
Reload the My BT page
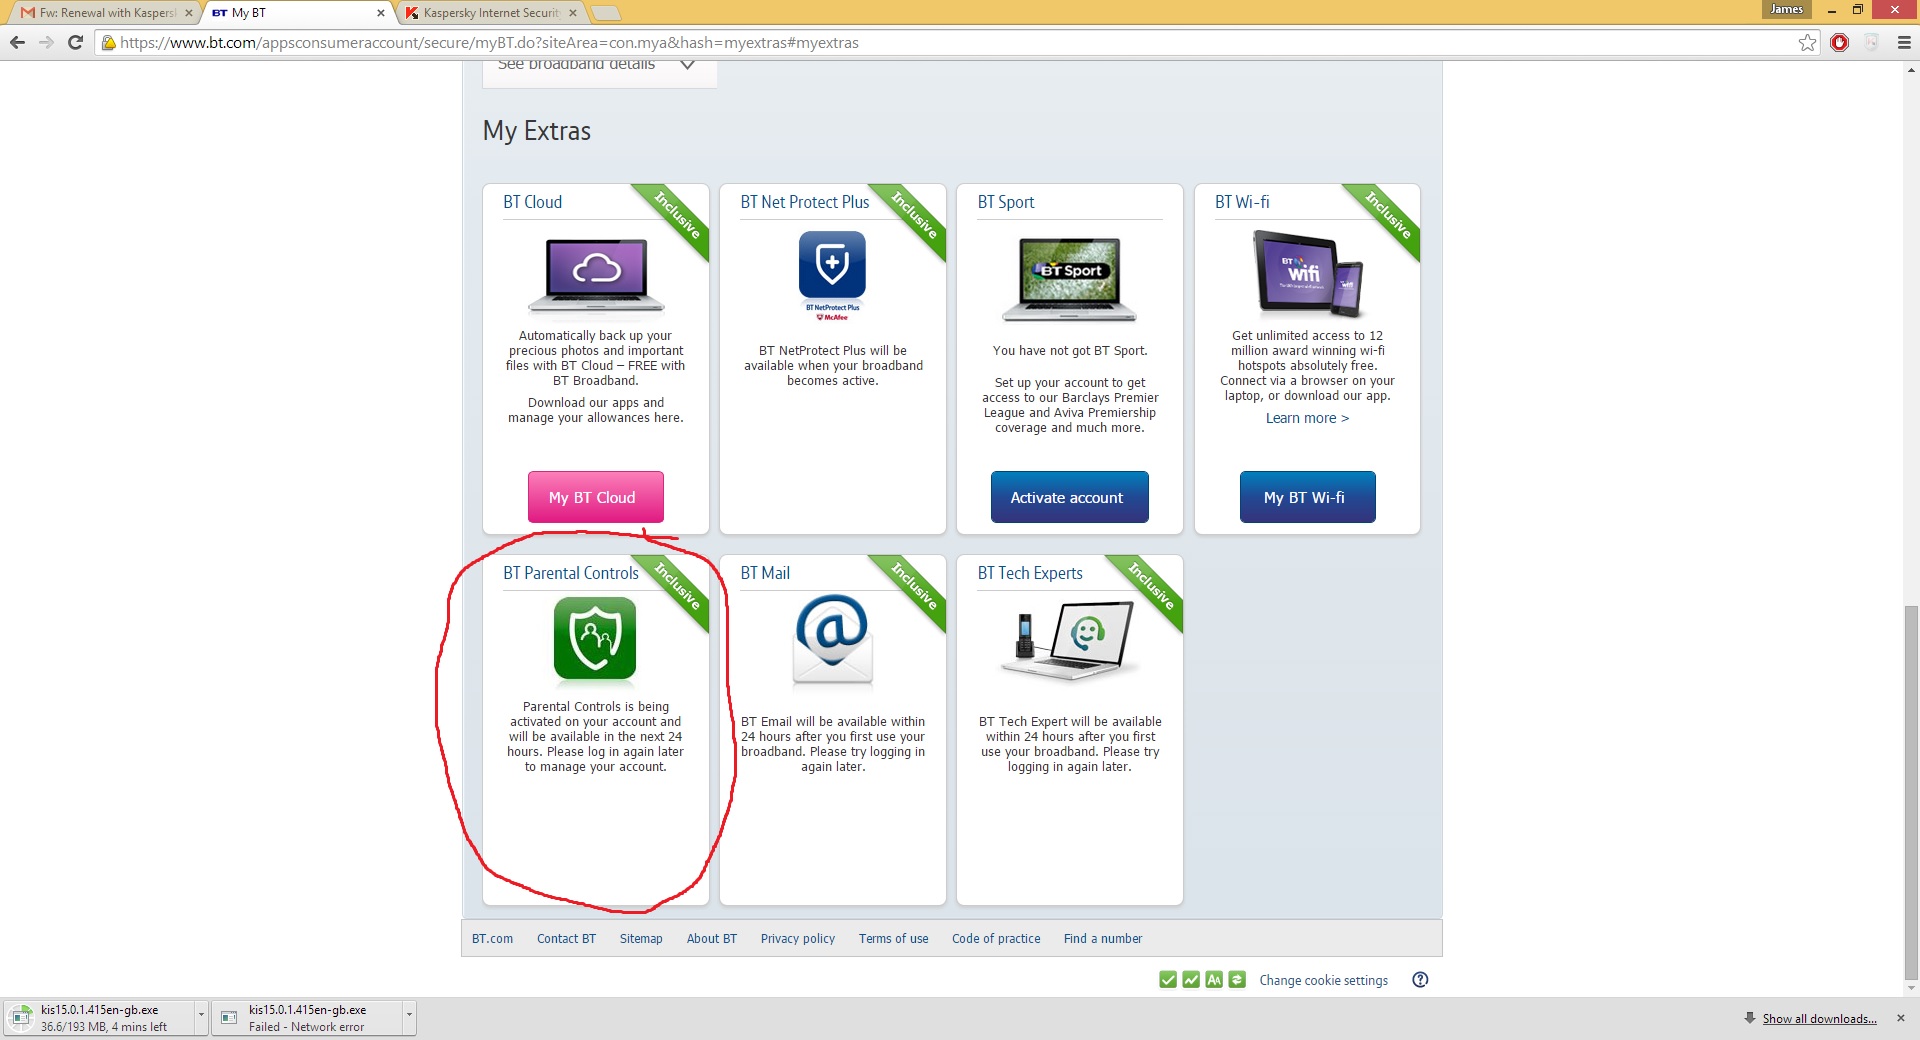click(75, 42)
